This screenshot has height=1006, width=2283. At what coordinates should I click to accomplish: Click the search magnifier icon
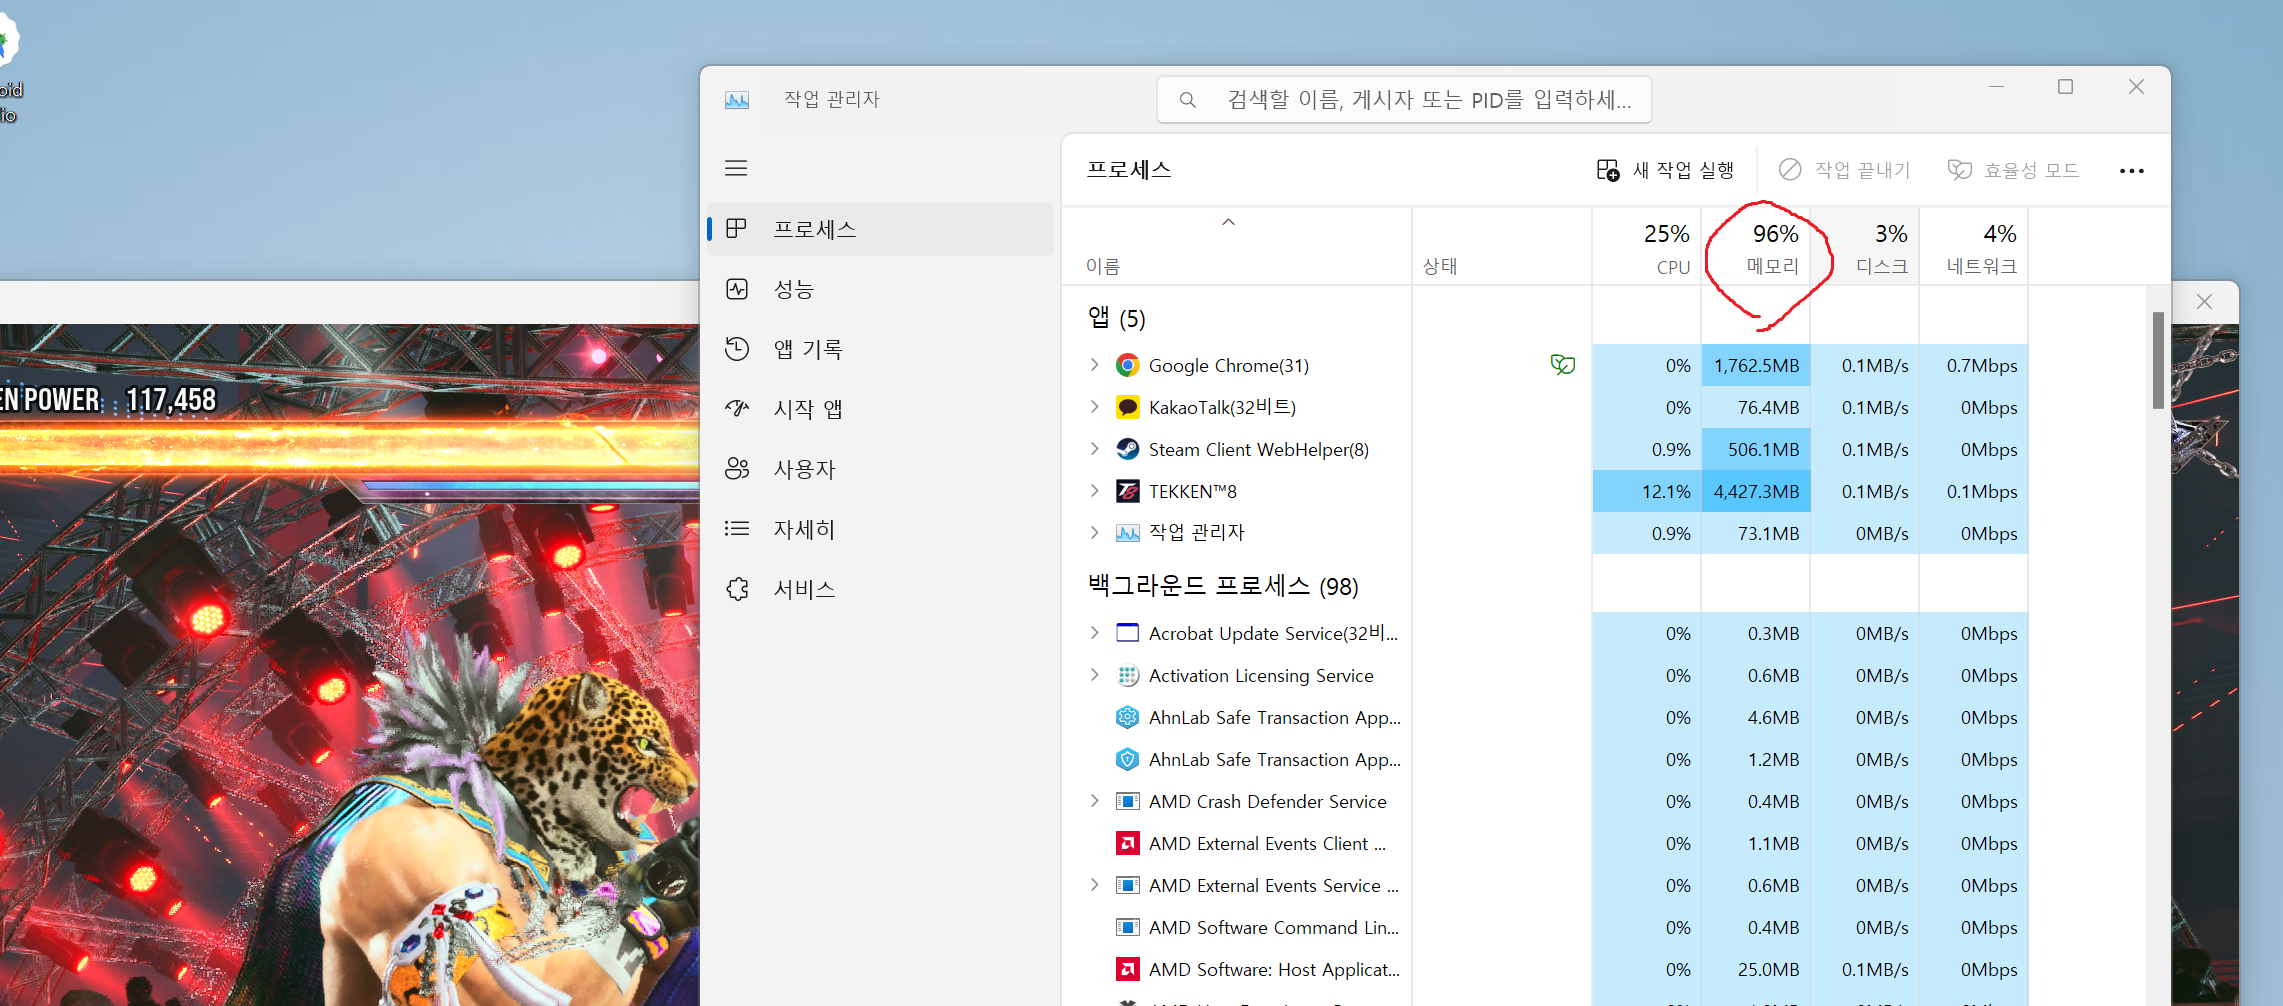tap(1187, 100)
